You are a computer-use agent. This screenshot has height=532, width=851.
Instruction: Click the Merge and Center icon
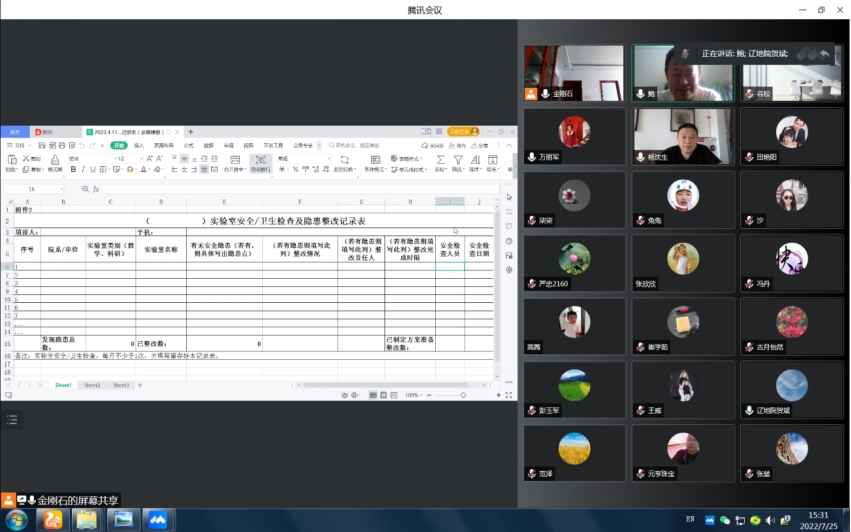click(235, 160)
